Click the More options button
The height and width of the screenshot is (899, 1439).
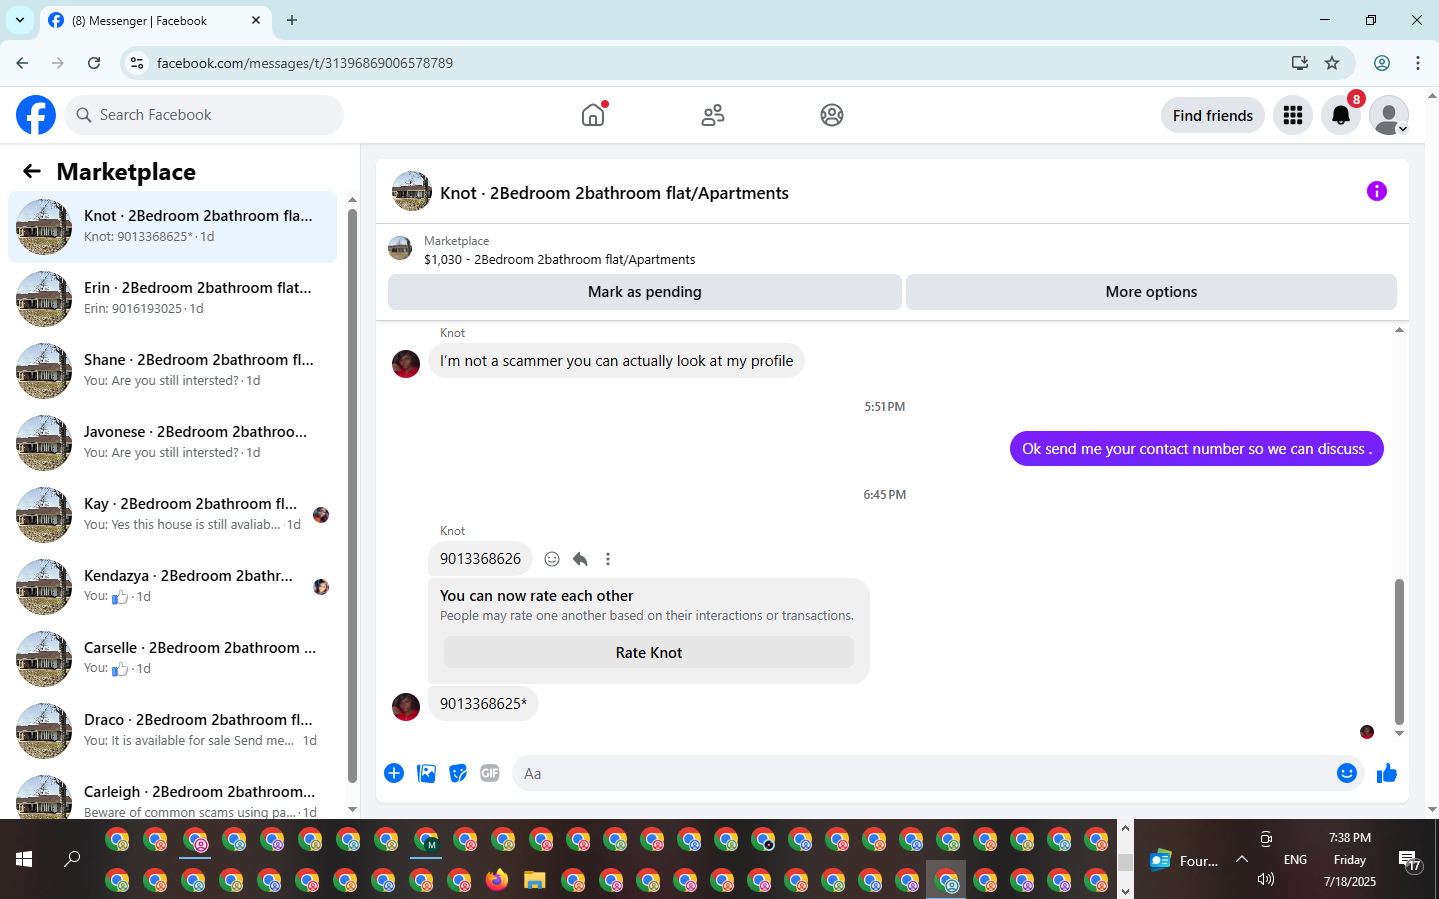click(x=1151, y=292)
